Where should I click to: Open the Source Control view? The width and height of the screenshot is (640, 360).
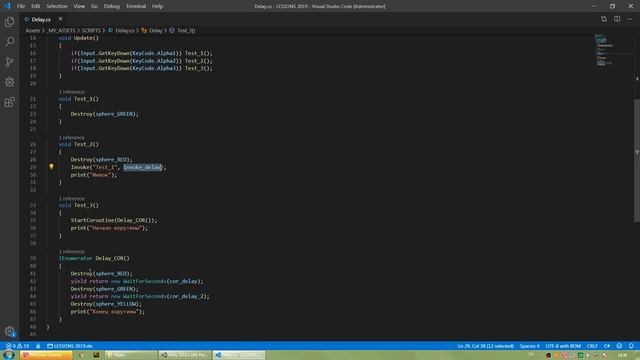click(x=9, y=62)
